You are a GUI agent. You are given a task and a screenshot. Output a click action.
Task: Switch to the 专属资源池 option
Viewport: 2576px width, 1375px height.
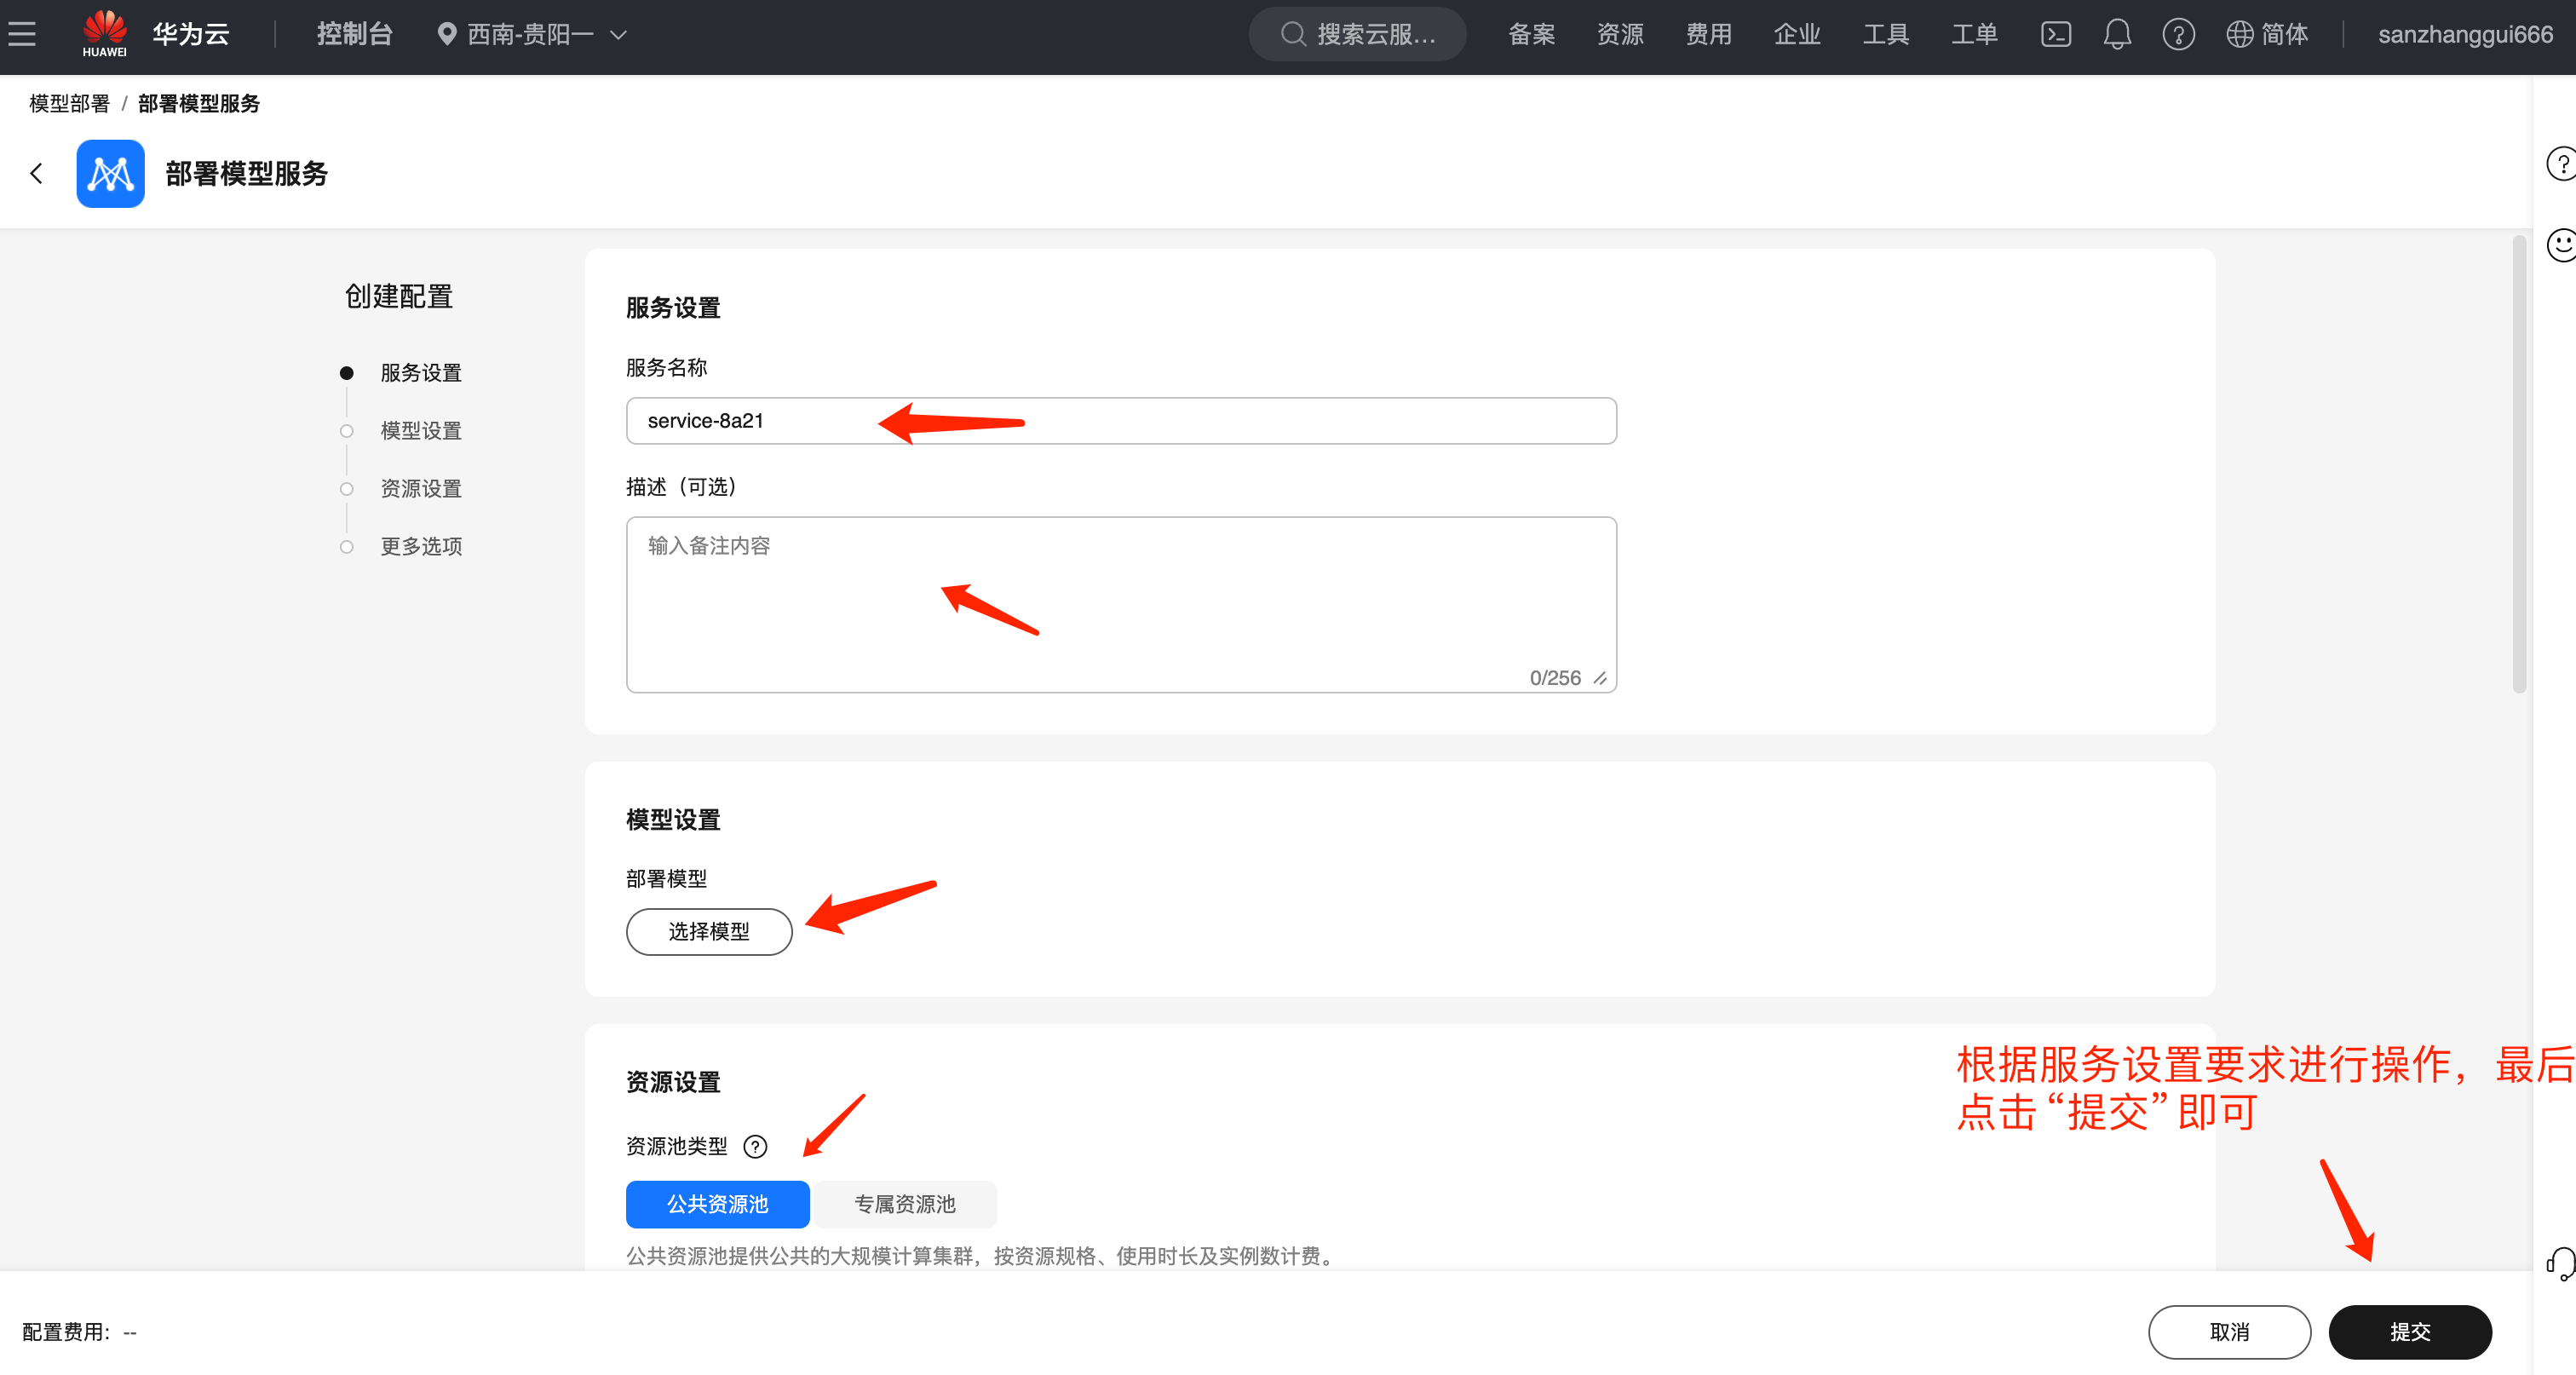(905, 1204)
